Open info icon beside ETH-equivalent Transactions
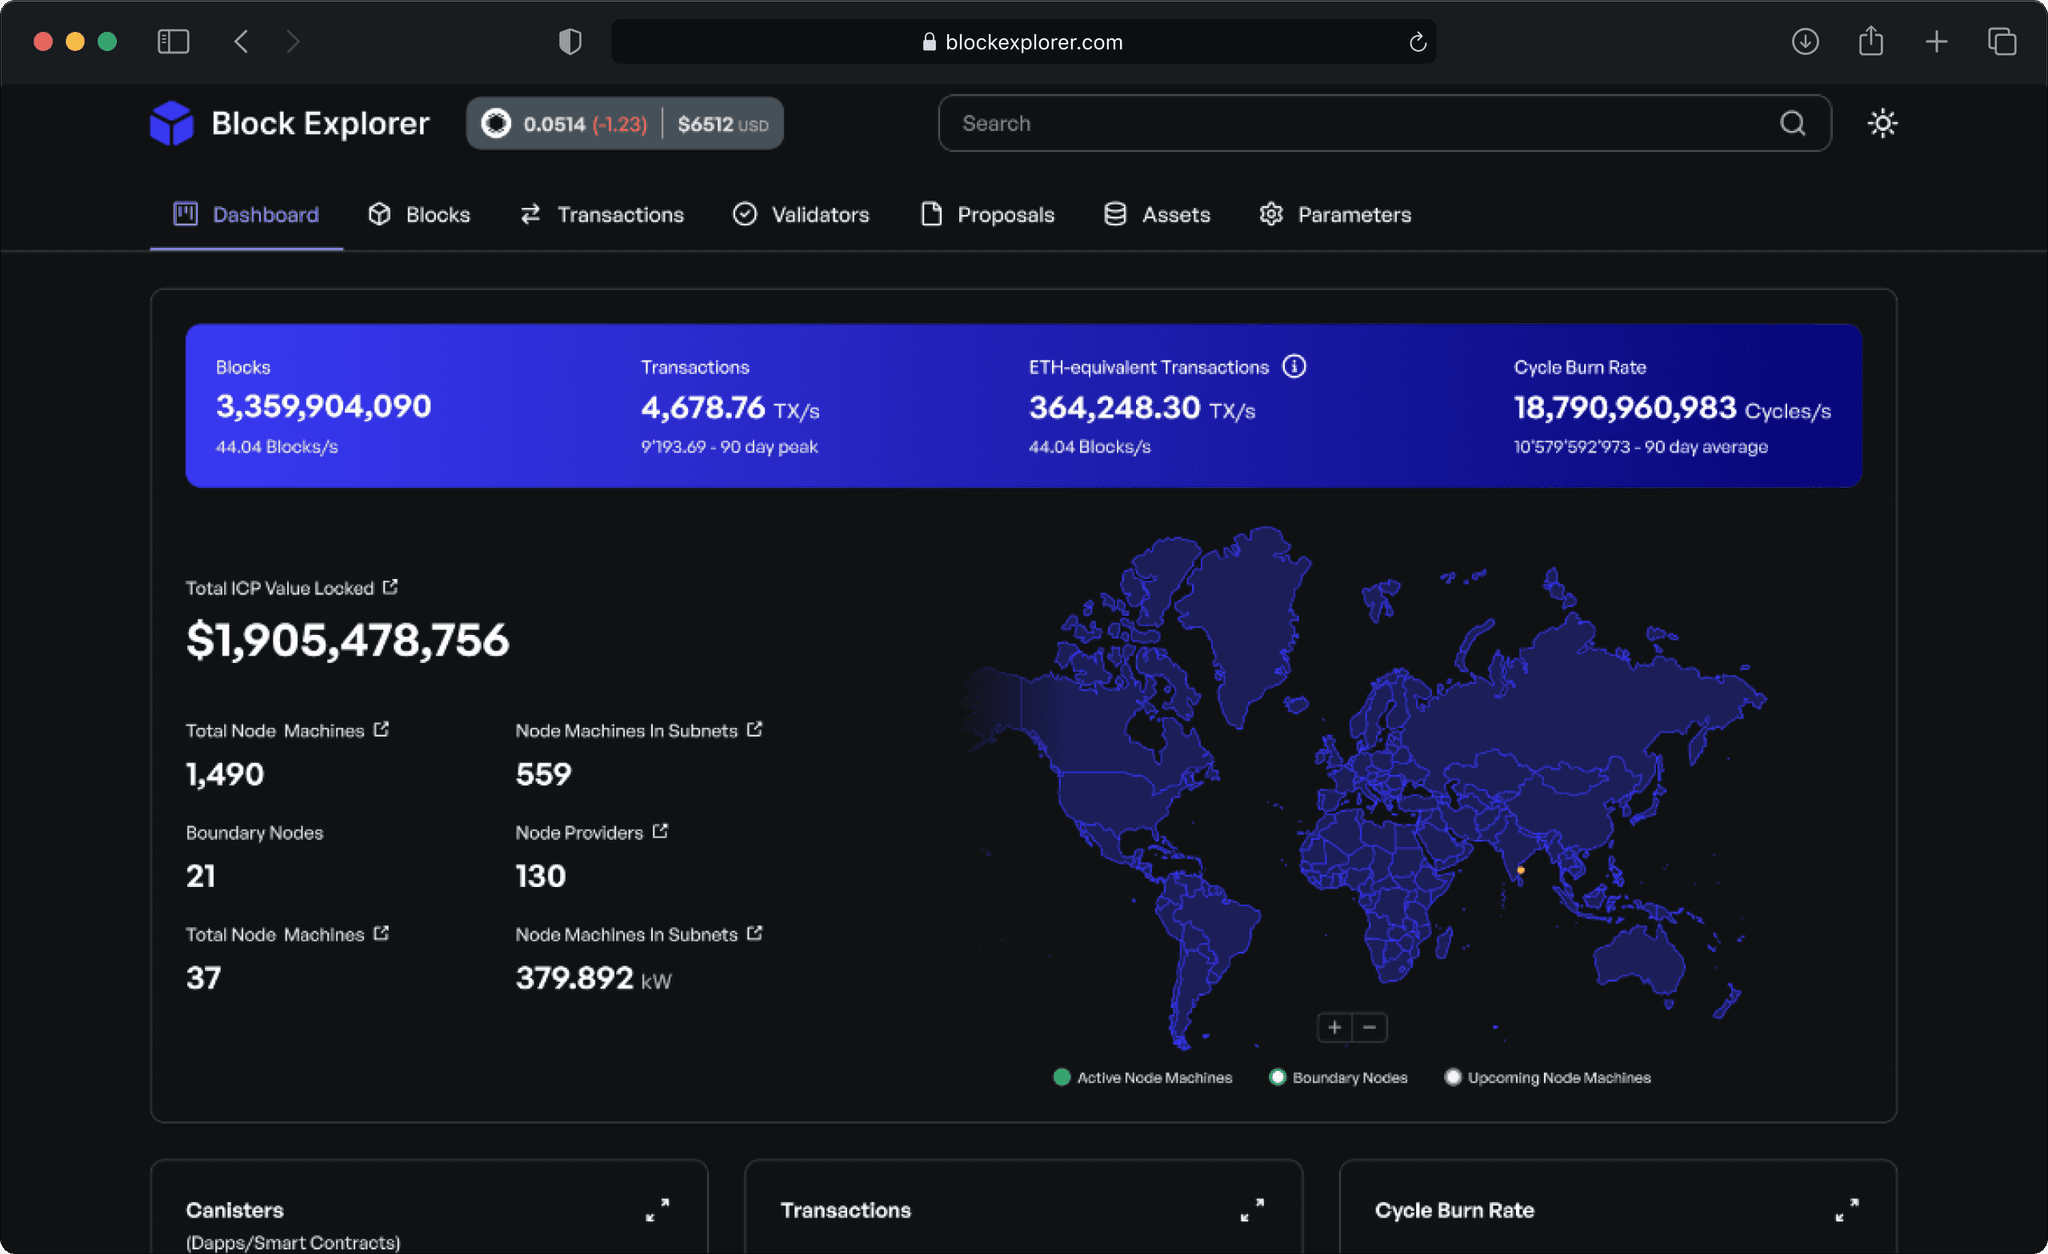The width and height of the screenshot is (2048, 1254). (x=1294, y=367)
